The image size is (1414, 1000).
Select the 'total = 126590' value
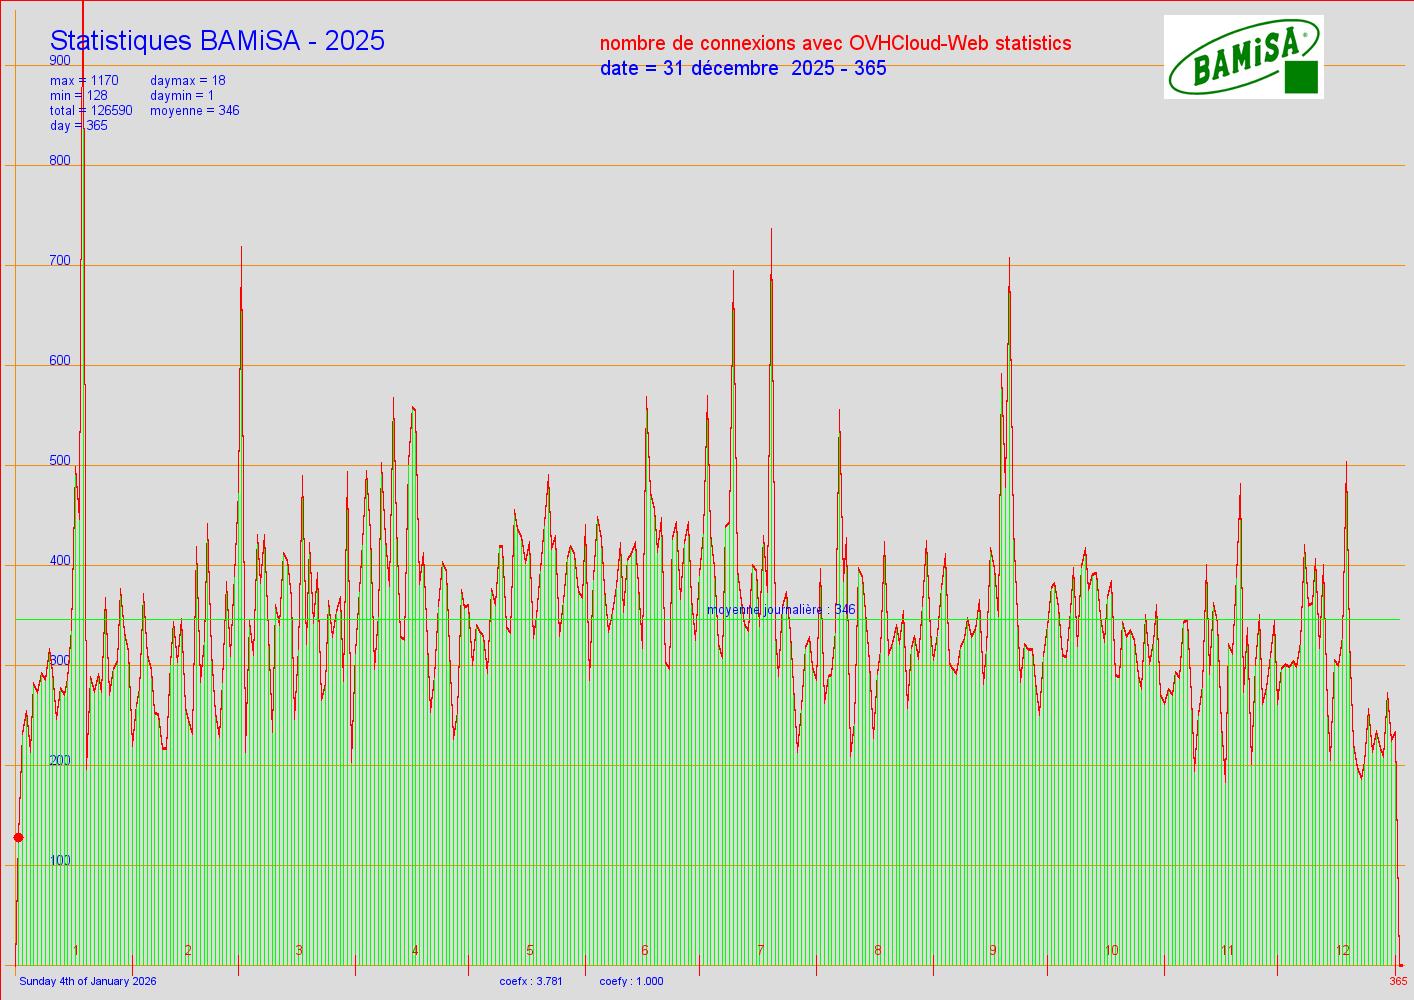click(91, 111)
